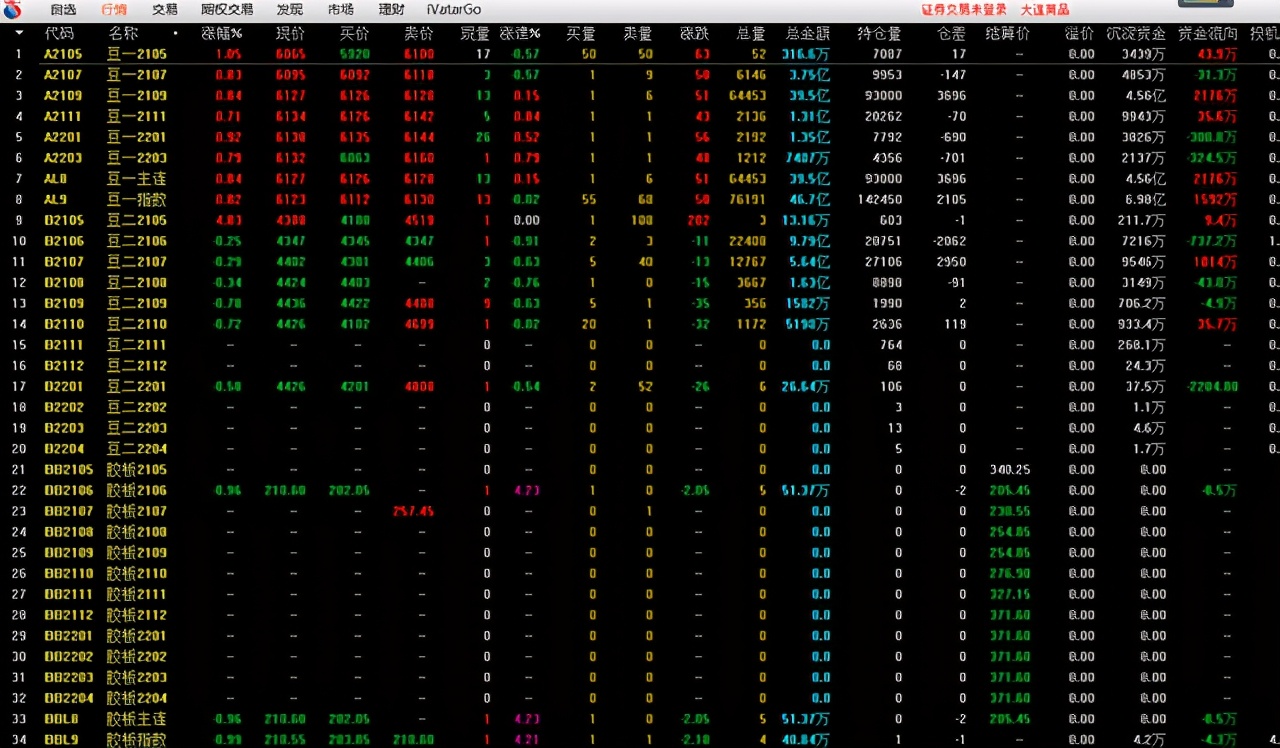This screenshot has width=1280, height=748.
Task: Select the 胶板2110 name cell
Action: click(x=137, y=573)
